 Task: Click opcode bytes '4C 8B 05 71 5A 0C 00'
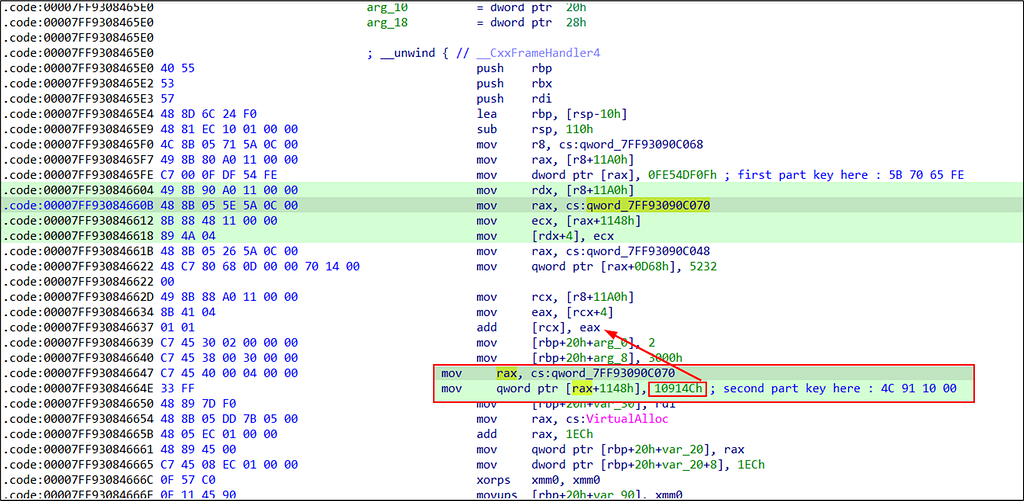point(229,144)
